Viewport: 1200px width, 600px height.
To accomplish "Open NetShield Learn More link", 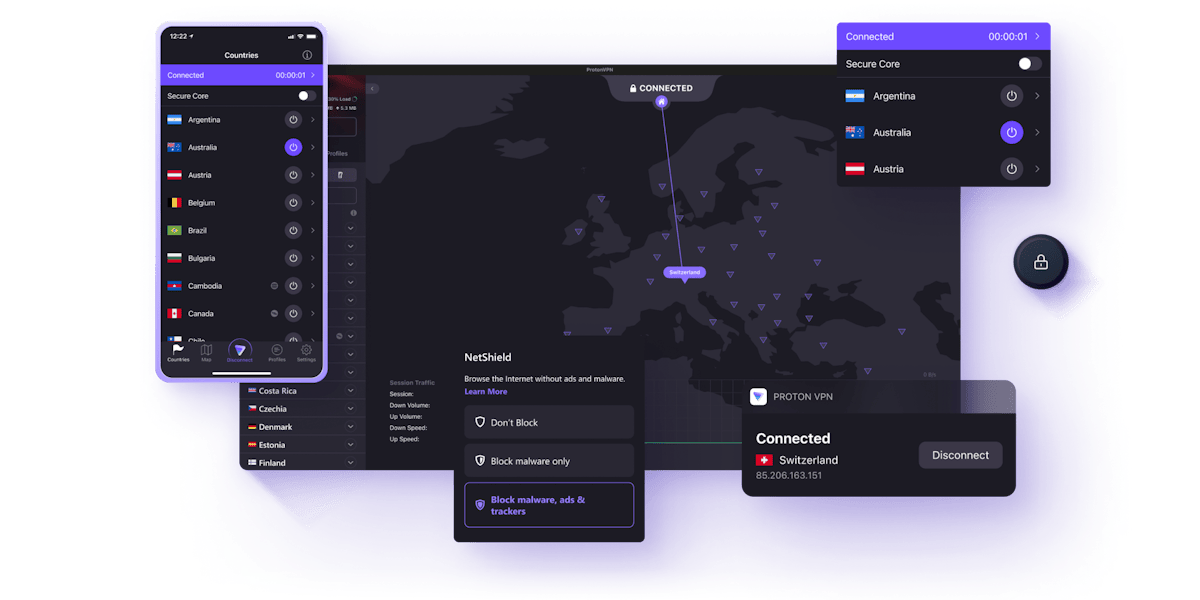I will (485, 392).
